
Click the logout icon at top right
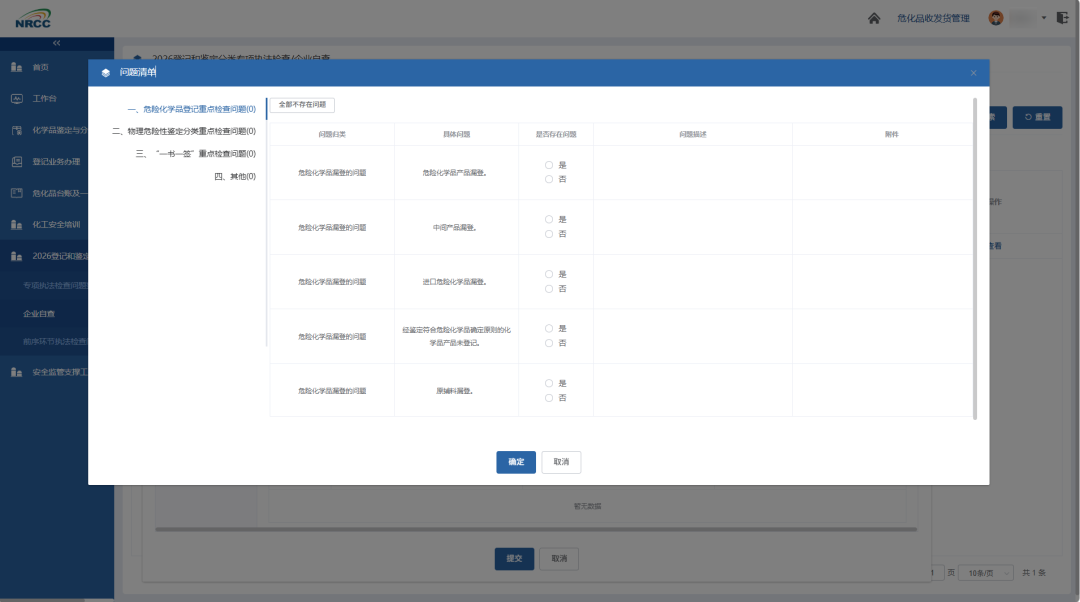coord(1062,18)
